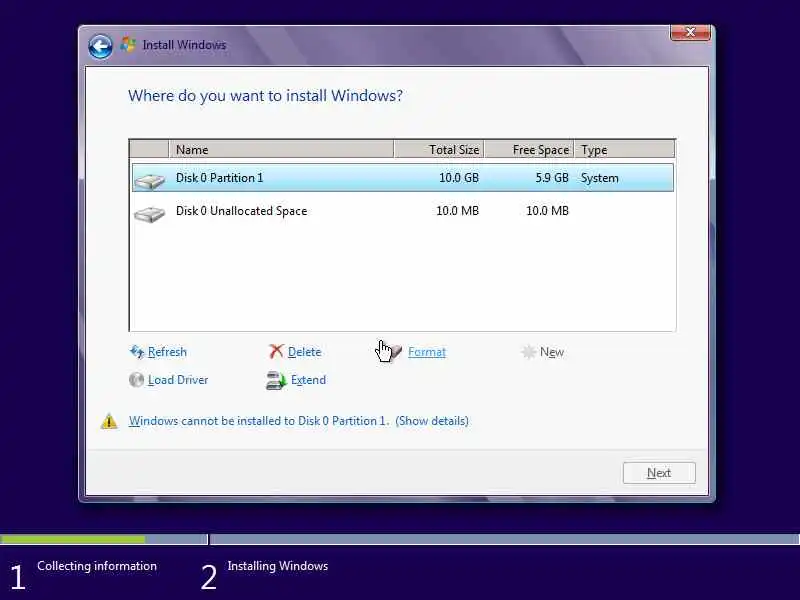Sort by the Total Size column header

[x=439, y=149]
